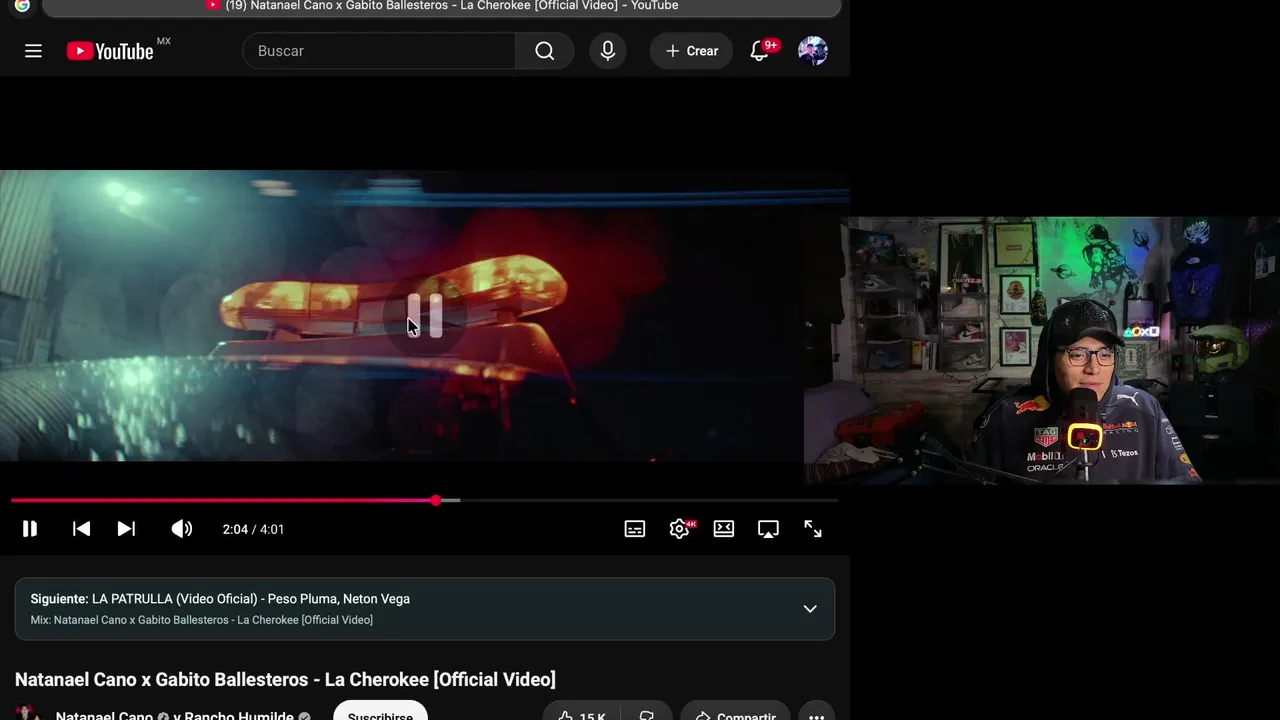Mute the video volume speaker

[181, 529]
